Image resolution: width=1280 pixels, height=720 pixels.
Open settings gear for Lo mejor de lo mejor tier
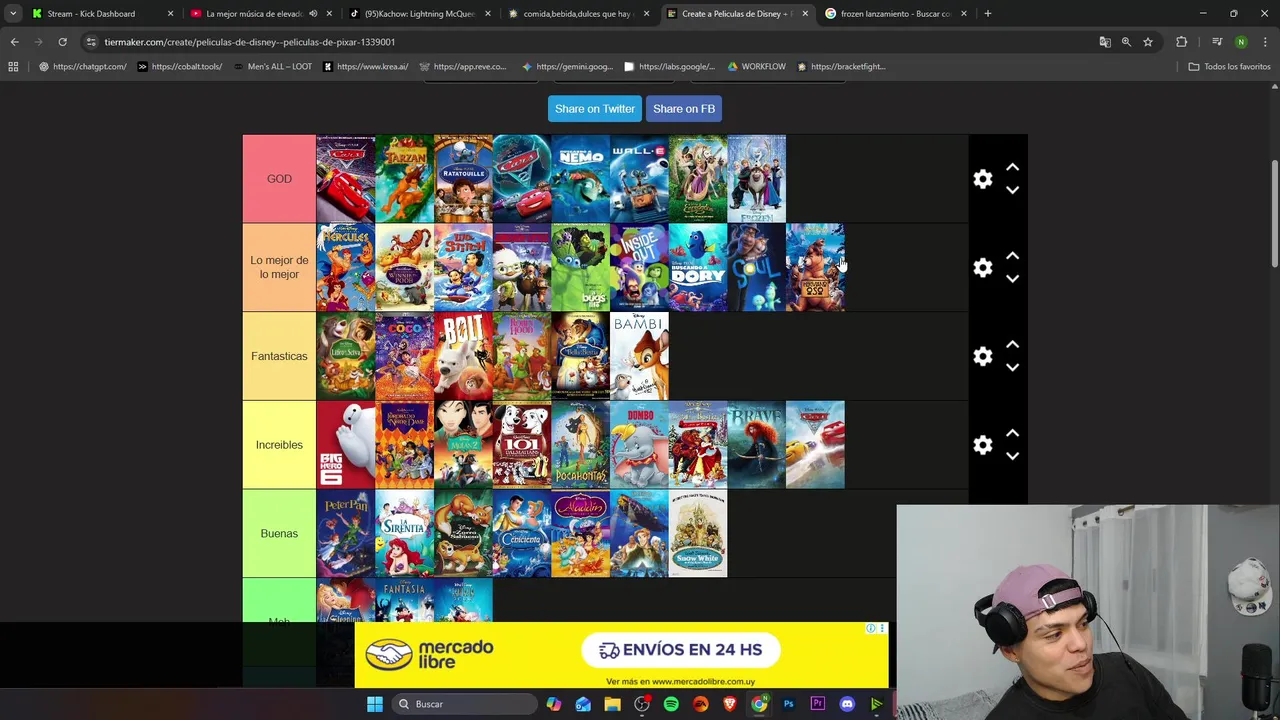[x=983, y=268]
